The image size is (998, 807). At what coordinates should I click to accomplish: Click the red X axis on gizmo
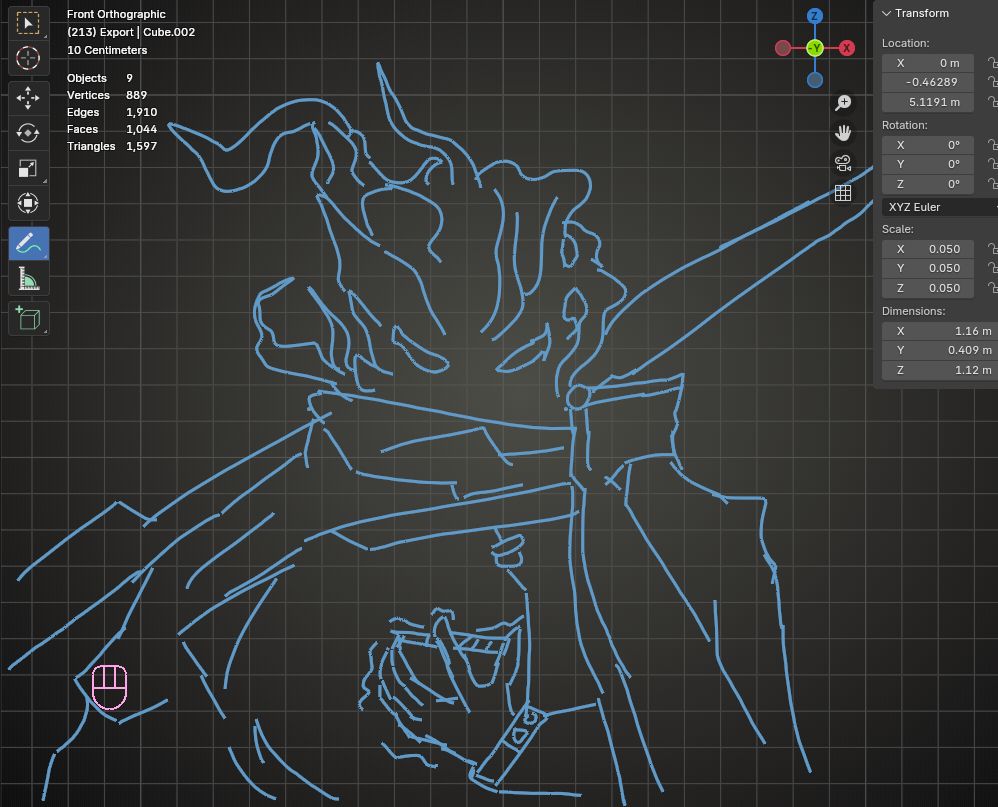pos(847,48)
